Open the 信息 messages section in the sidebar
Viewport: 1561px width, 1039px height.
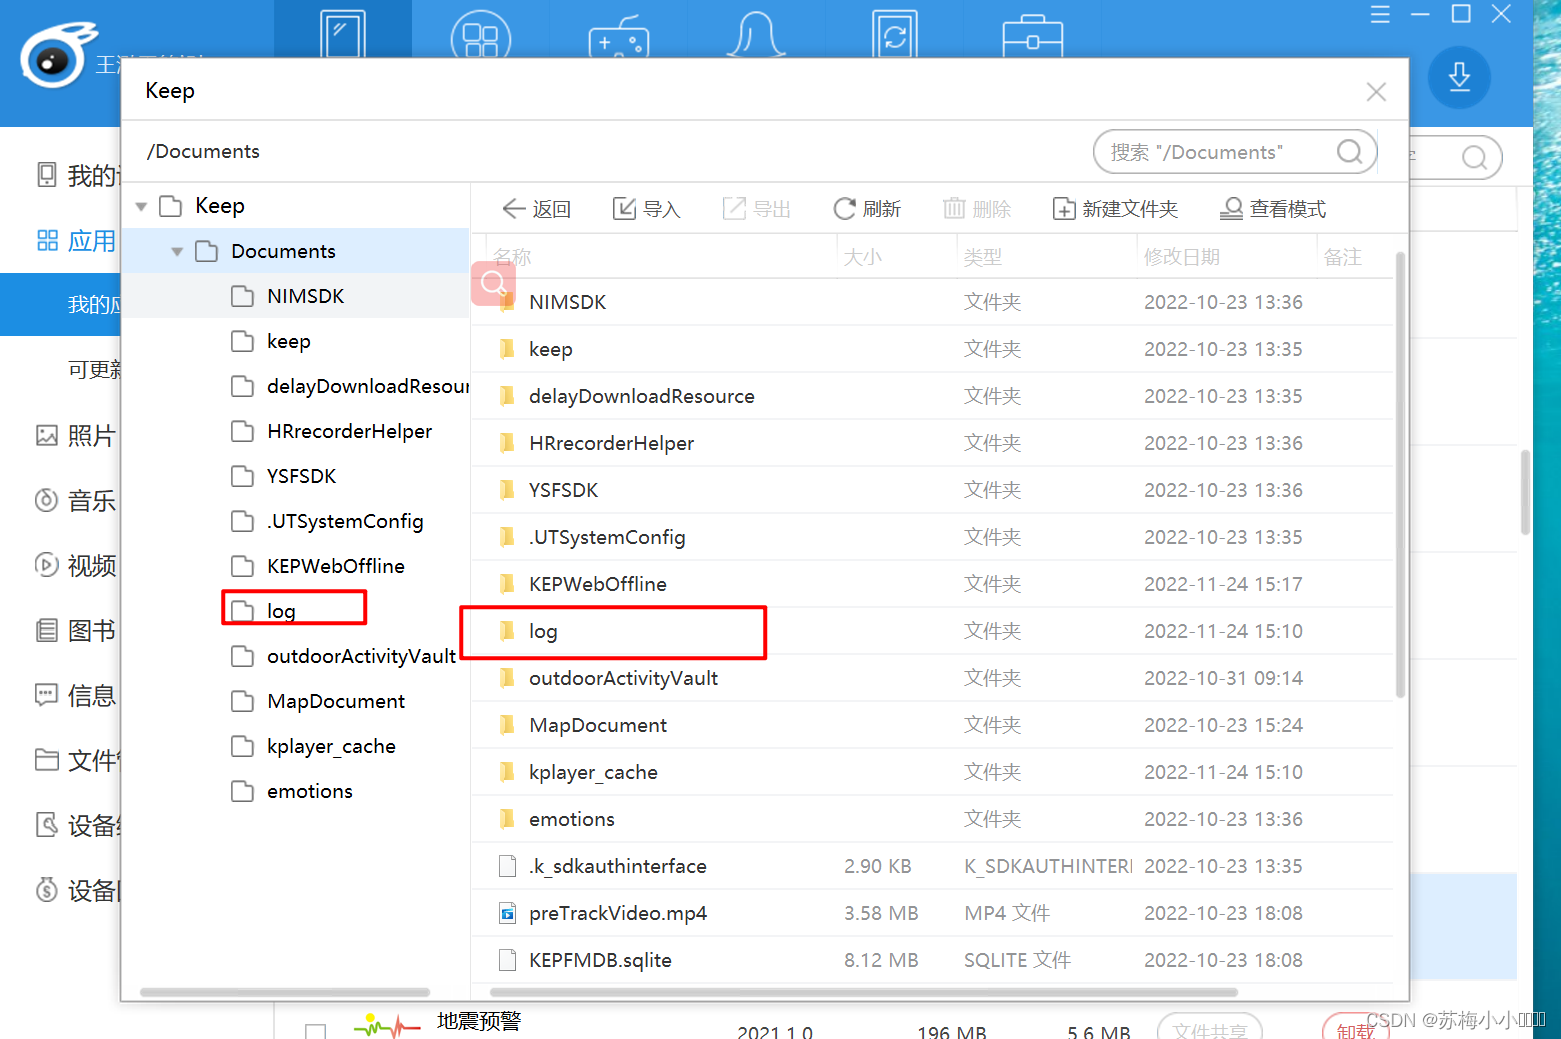click(x=77, y=696)
